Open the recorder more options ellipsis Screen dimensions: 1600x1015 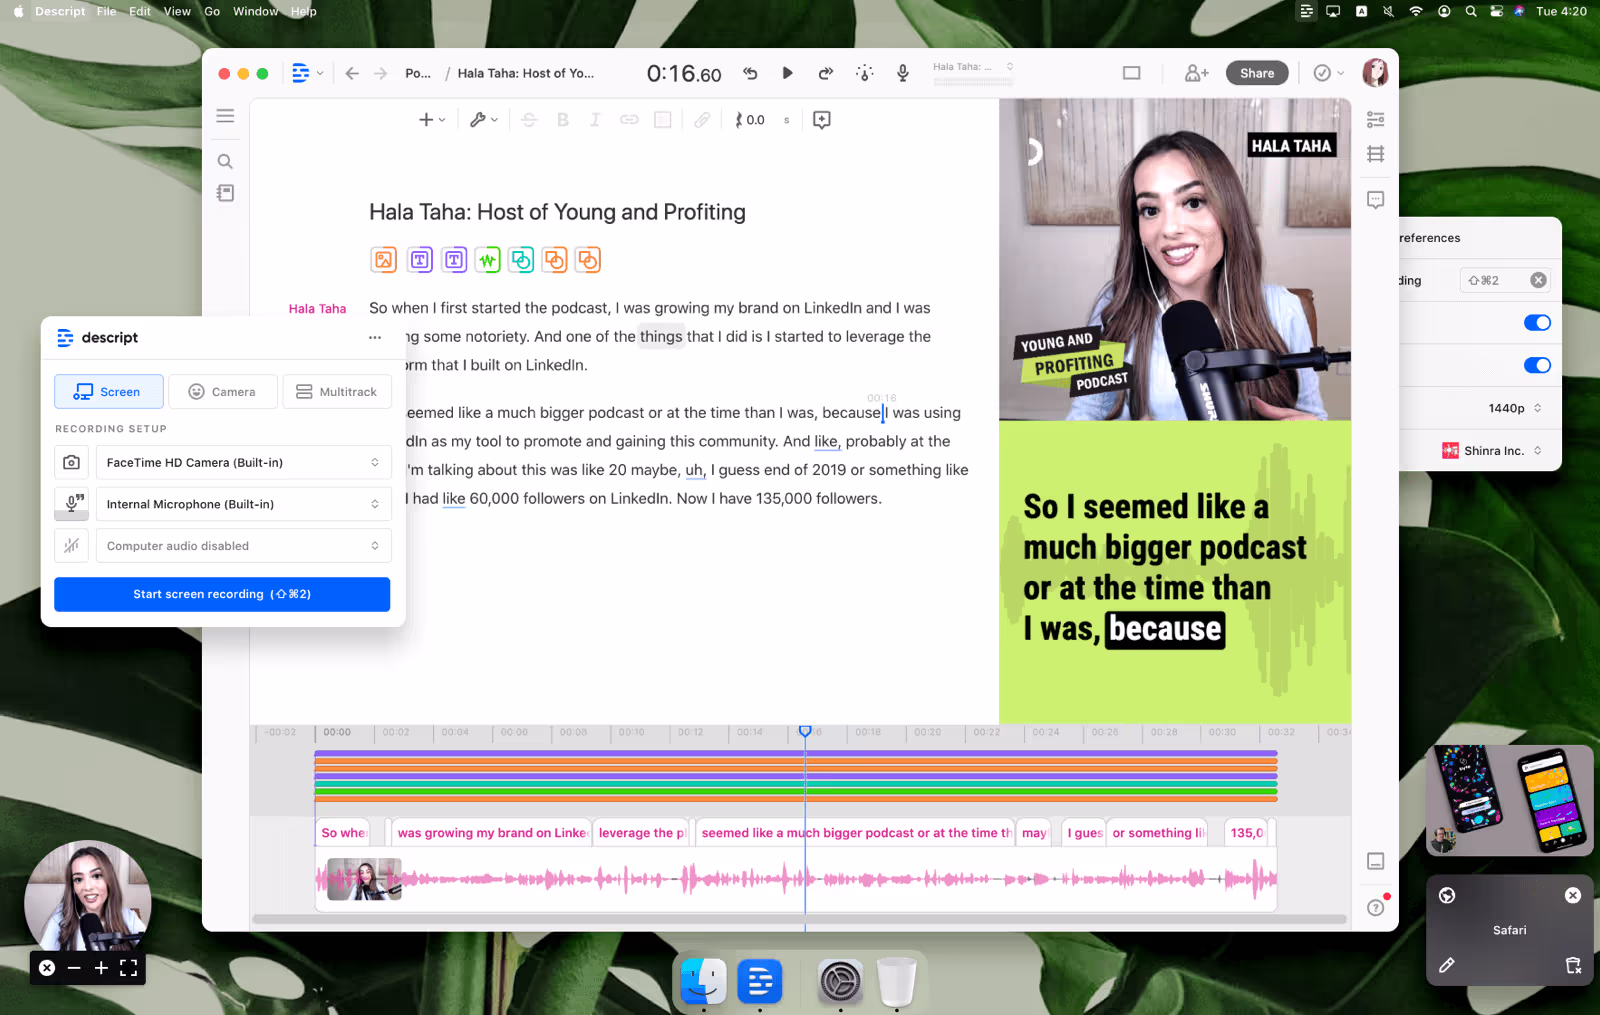375,338
